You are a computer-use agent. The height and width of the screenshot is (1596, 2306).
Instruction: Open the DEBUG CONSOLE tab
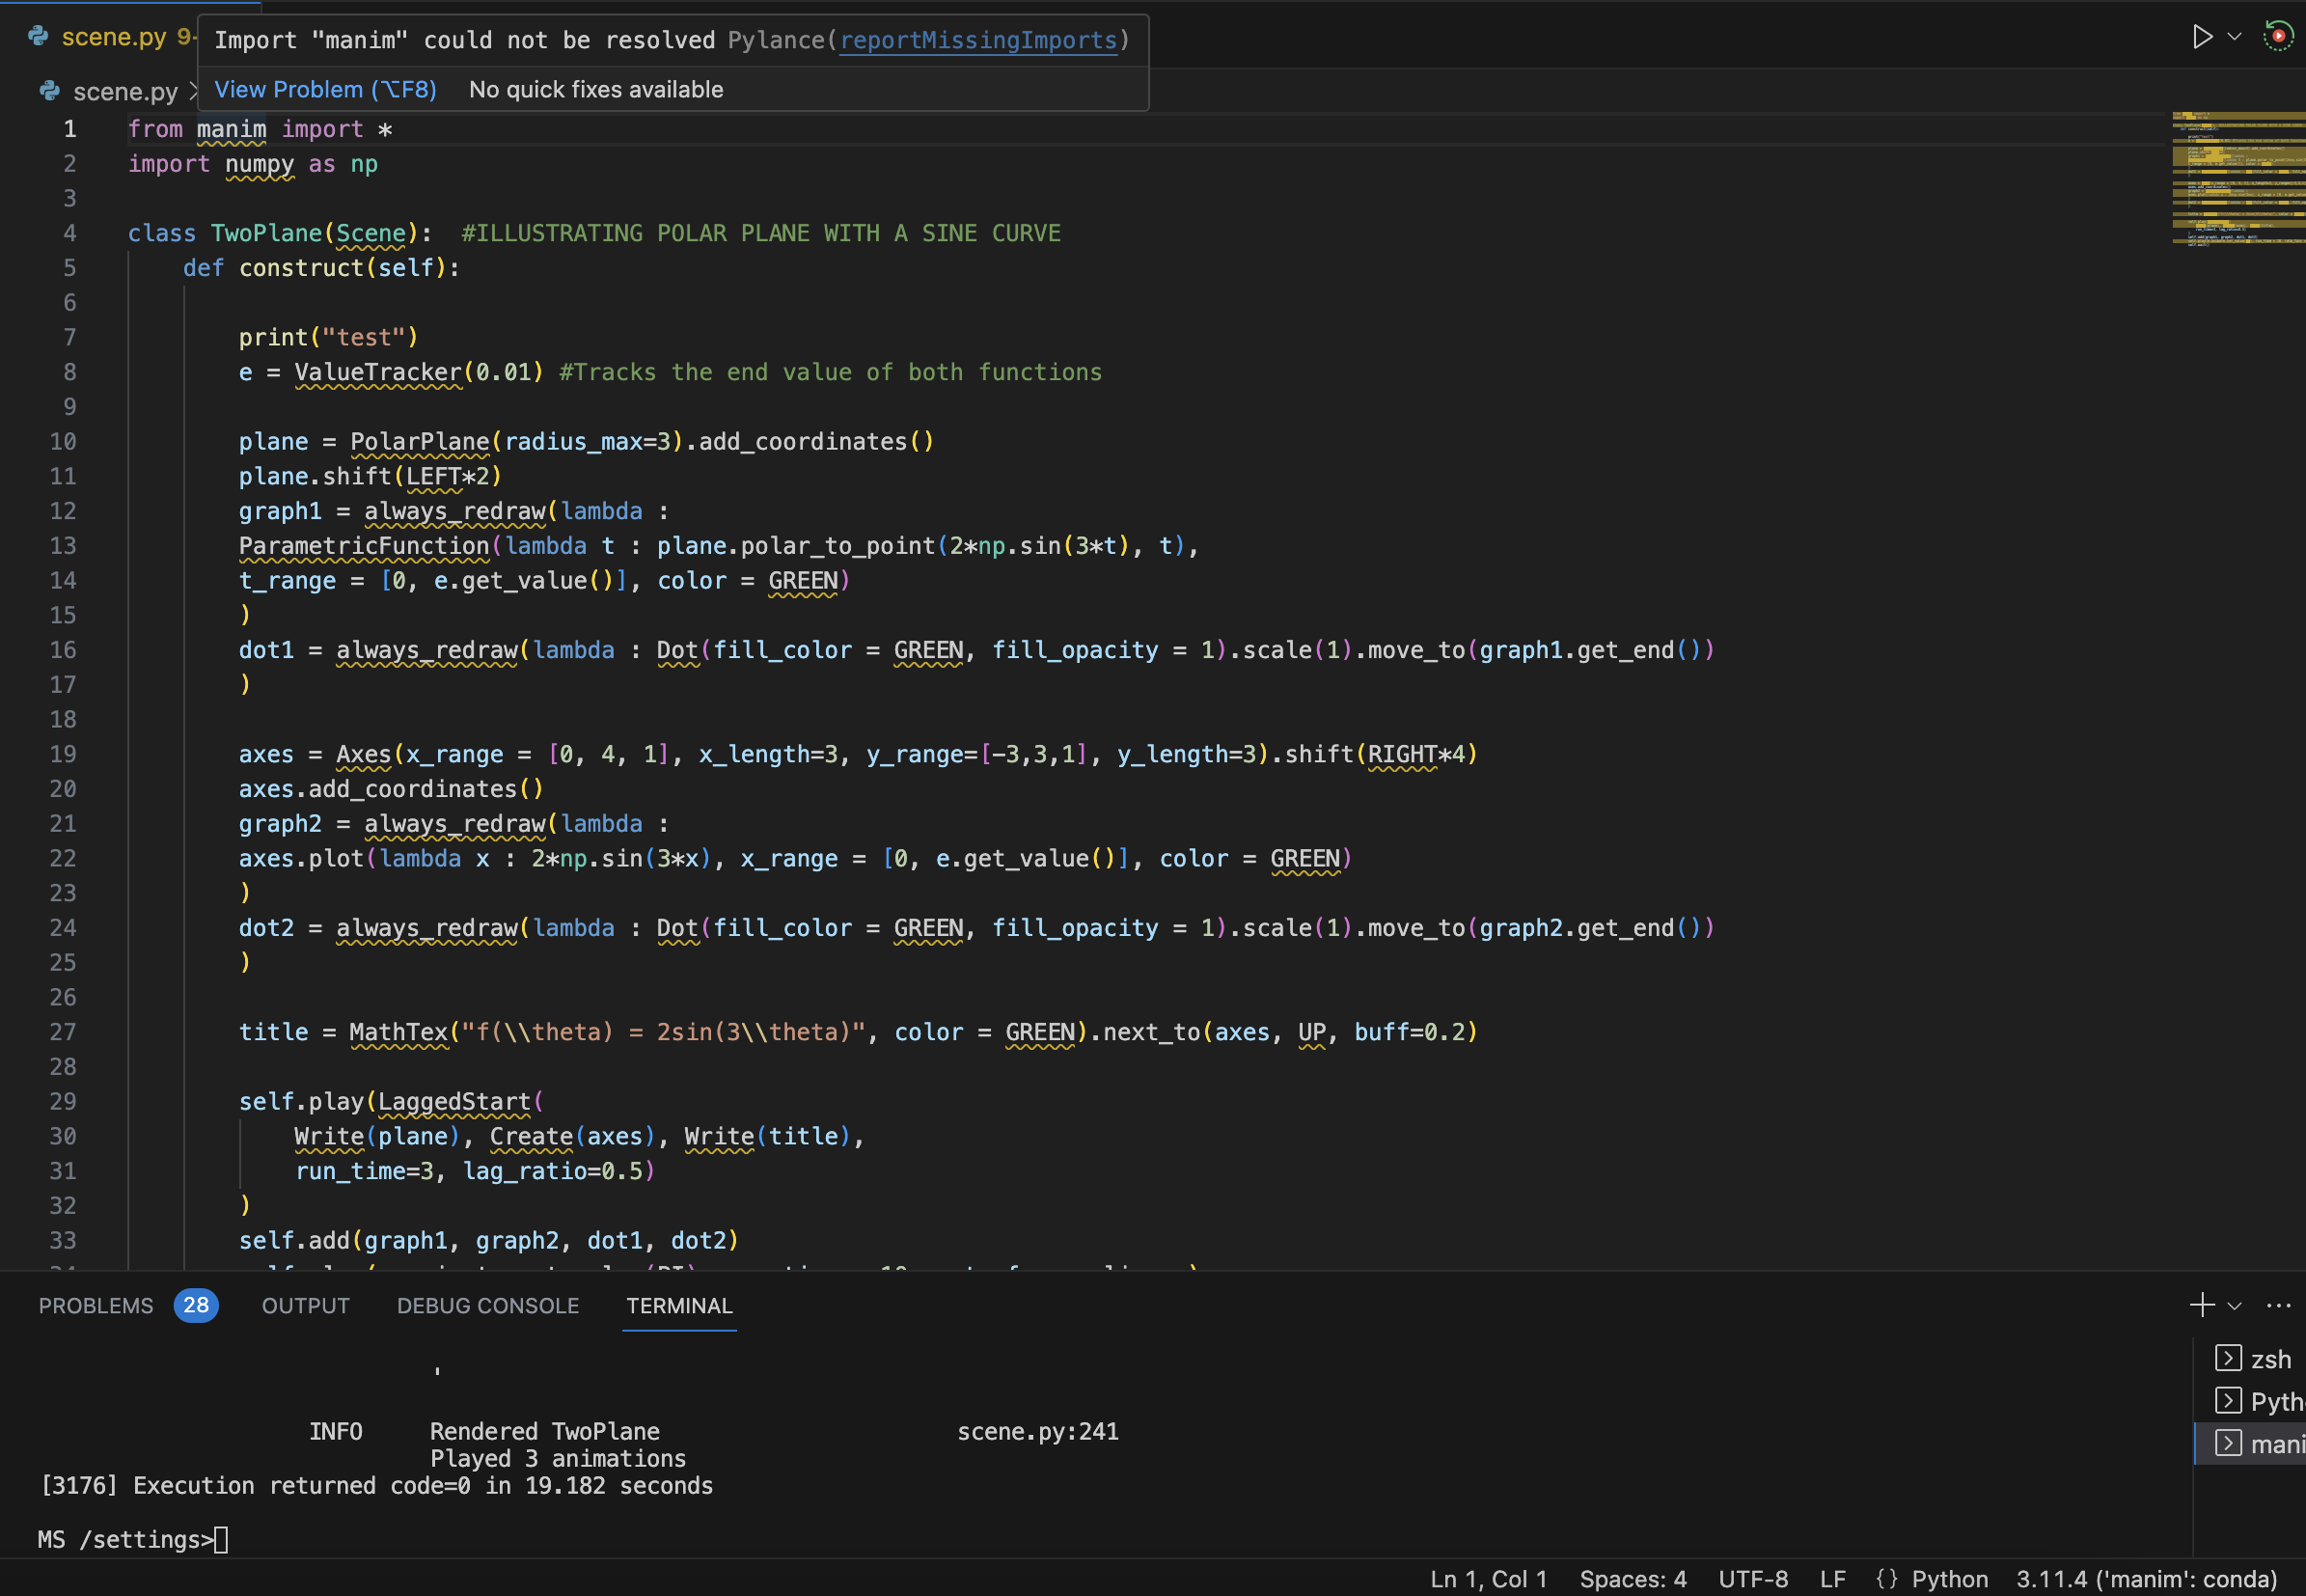pos(487,1305)
